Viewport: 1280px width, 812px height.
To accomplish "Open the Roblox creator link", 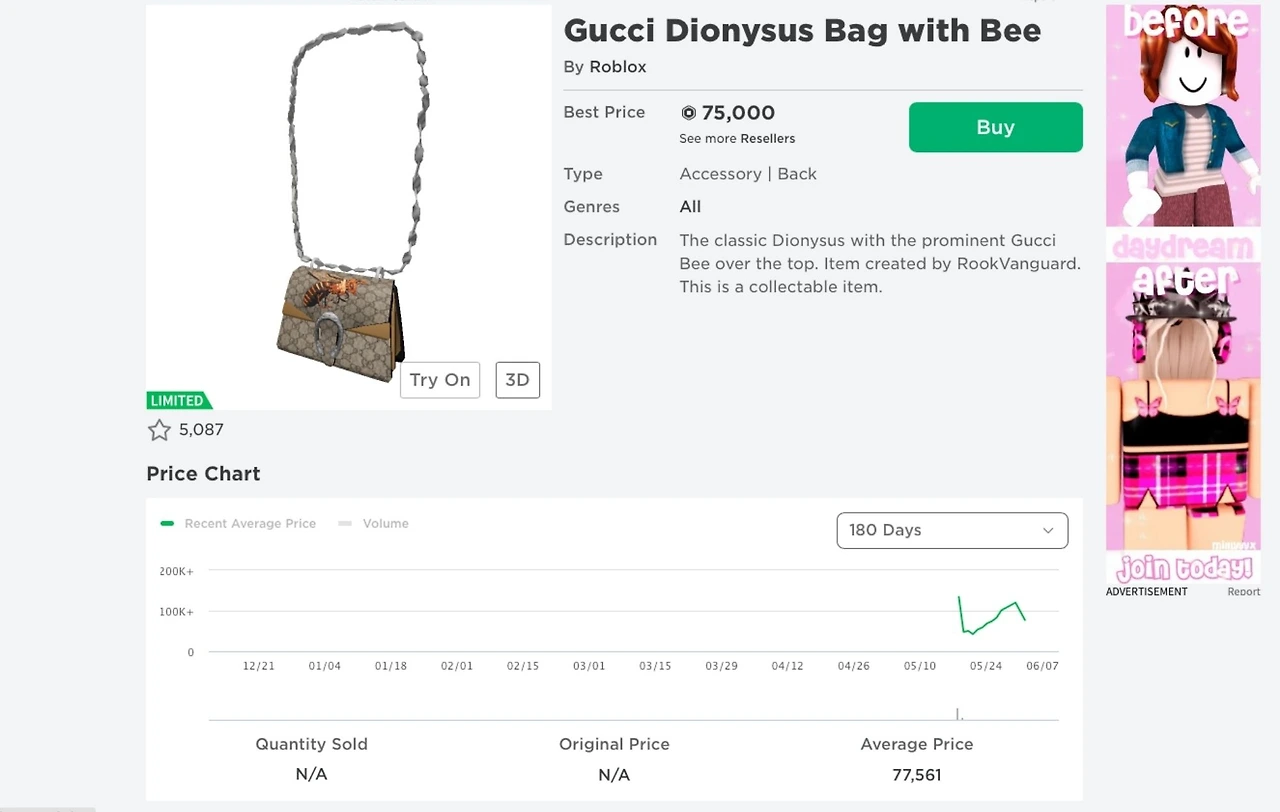I will coord(618,67).
